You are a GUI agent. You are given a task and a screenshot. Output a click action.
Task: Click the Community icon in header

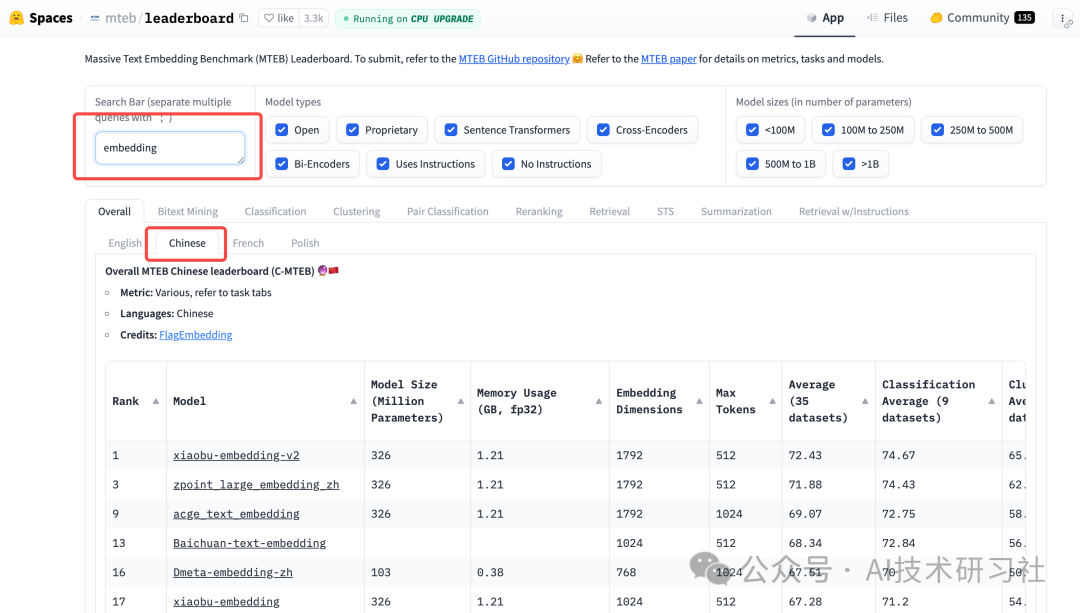pyautogui.click(x=936, y=18)
